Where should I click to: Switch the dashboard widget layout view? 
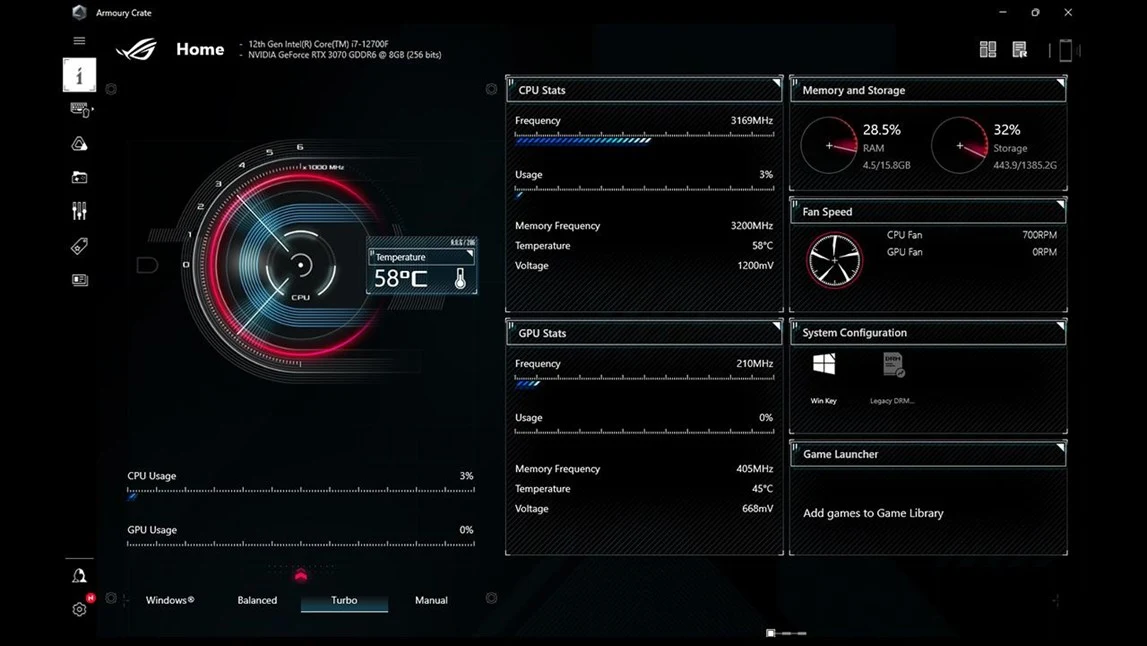pos(988,49)
